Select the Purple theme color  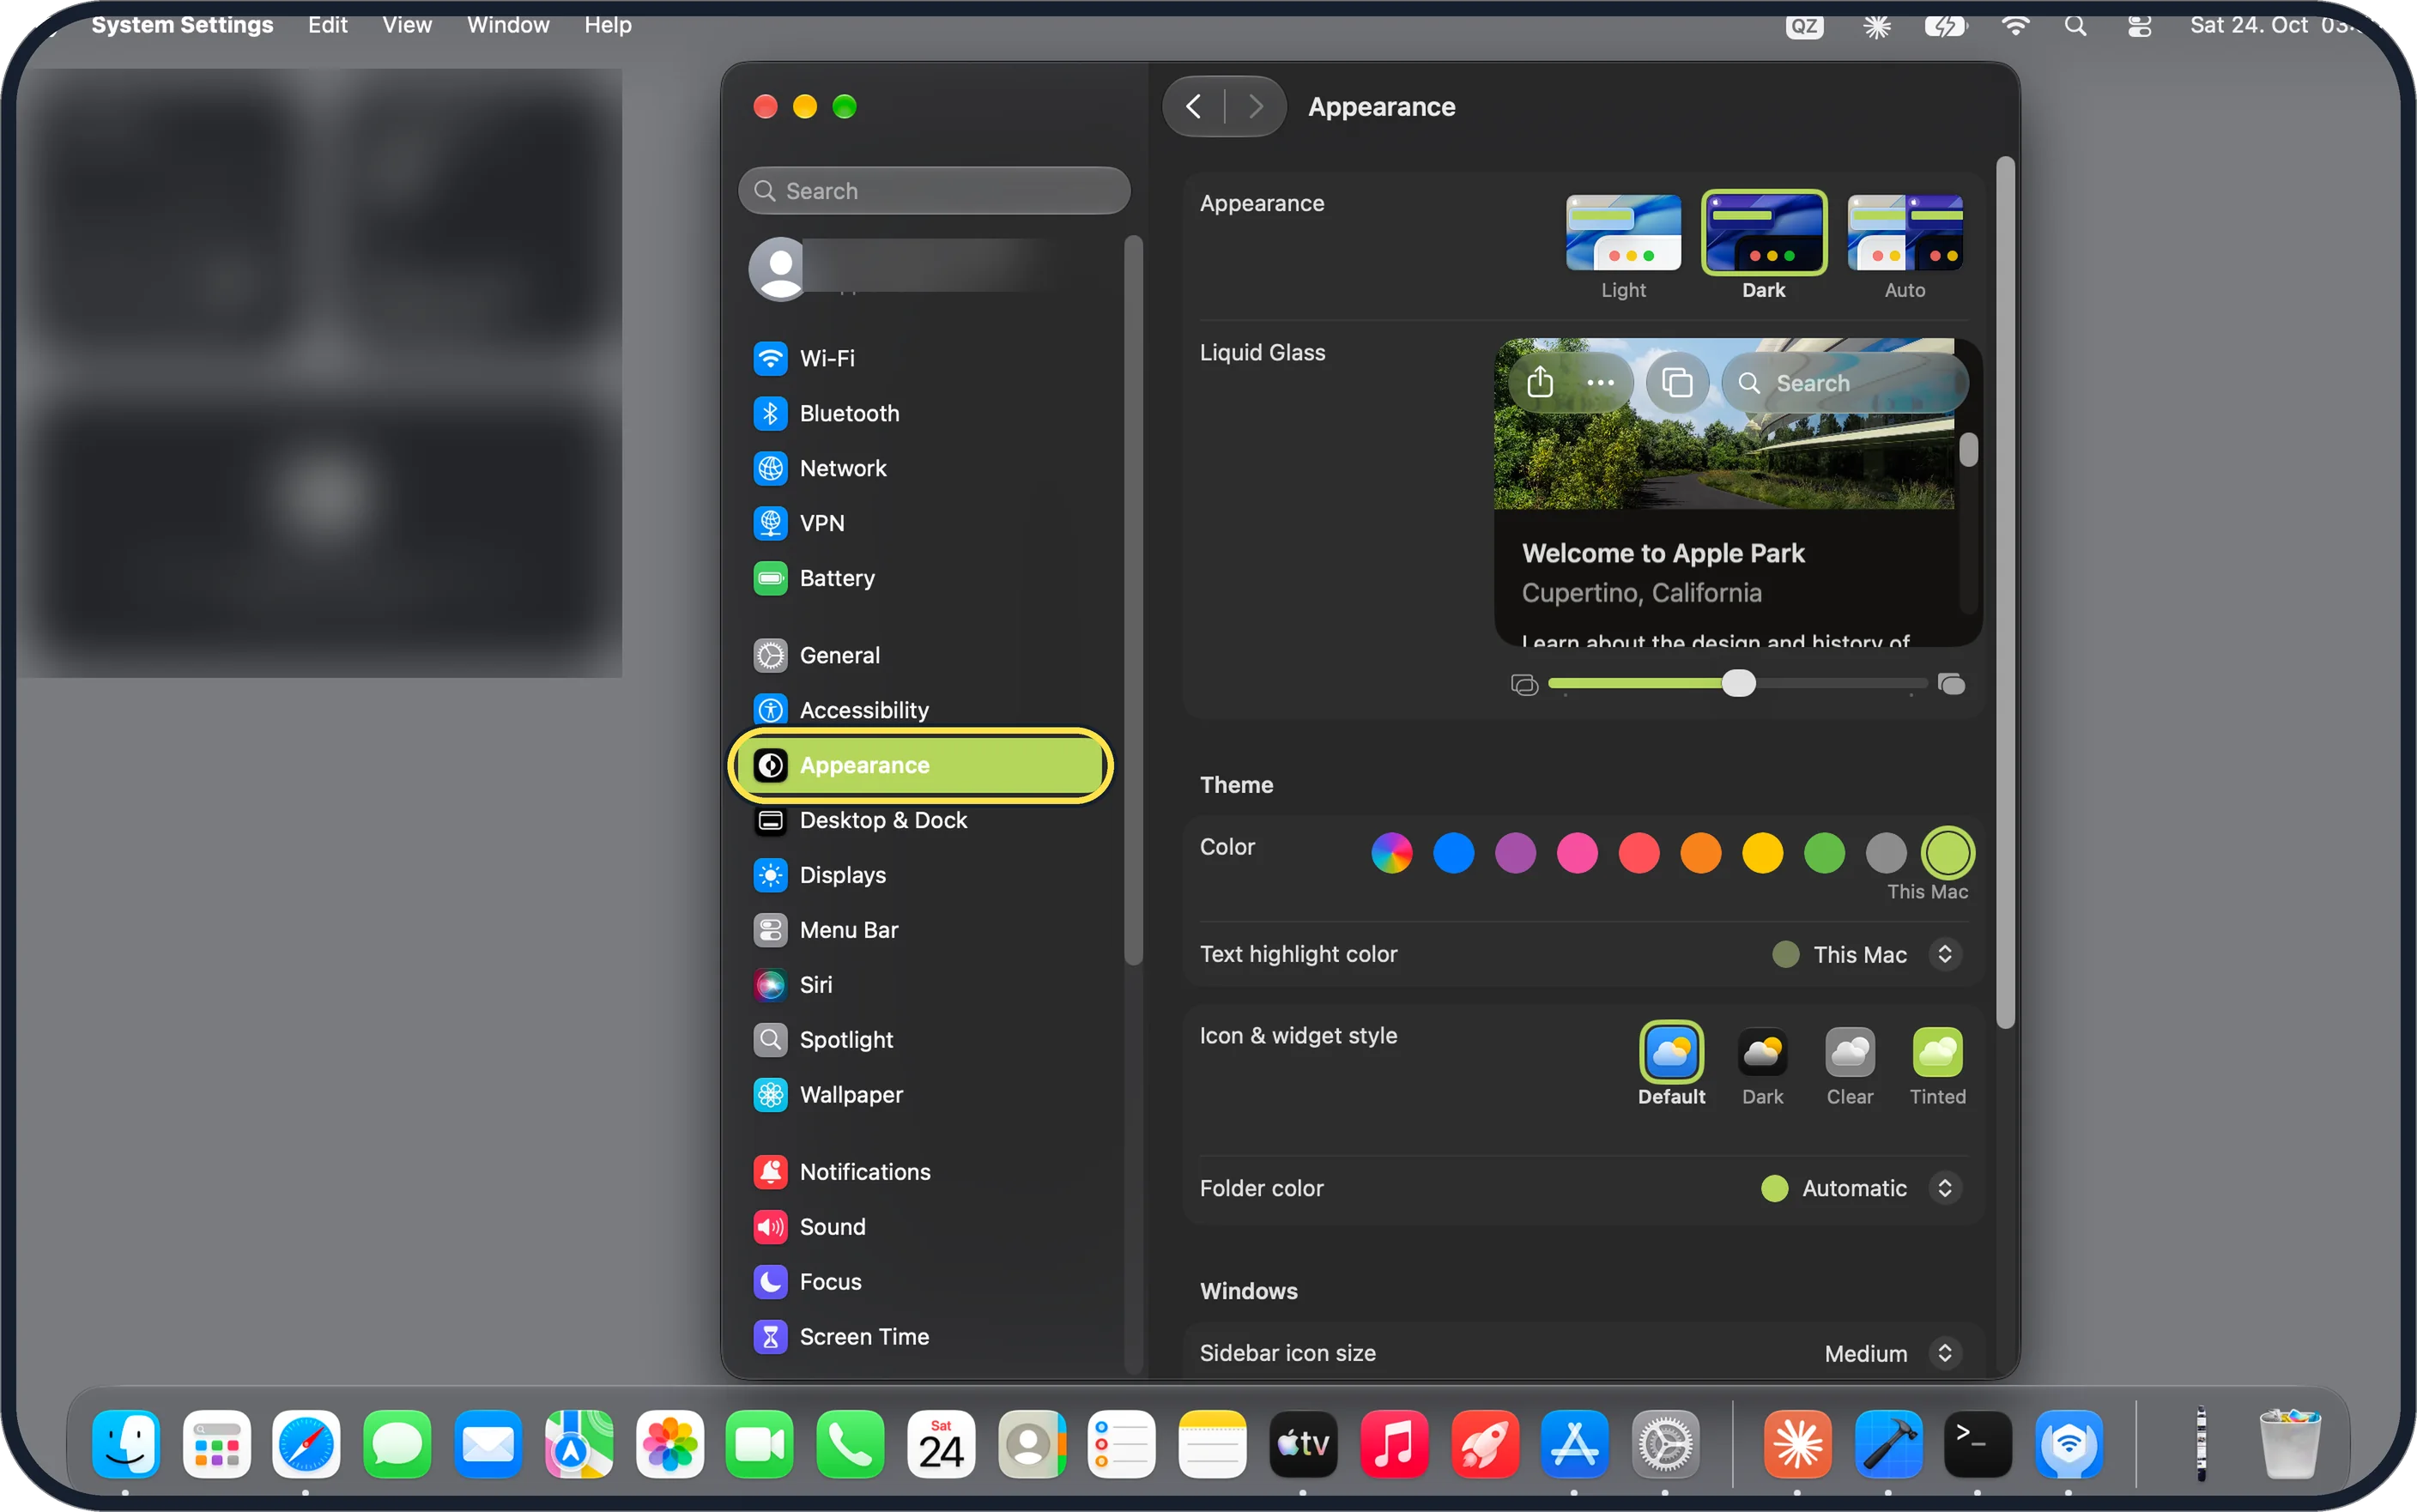[1515, 853]
